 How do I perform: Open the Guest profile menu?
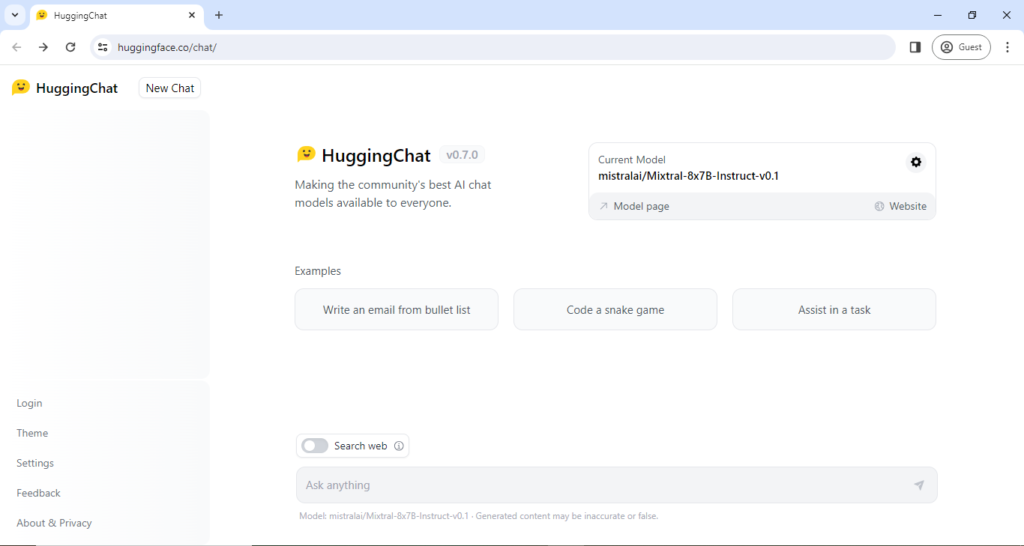tap(961, 47)
